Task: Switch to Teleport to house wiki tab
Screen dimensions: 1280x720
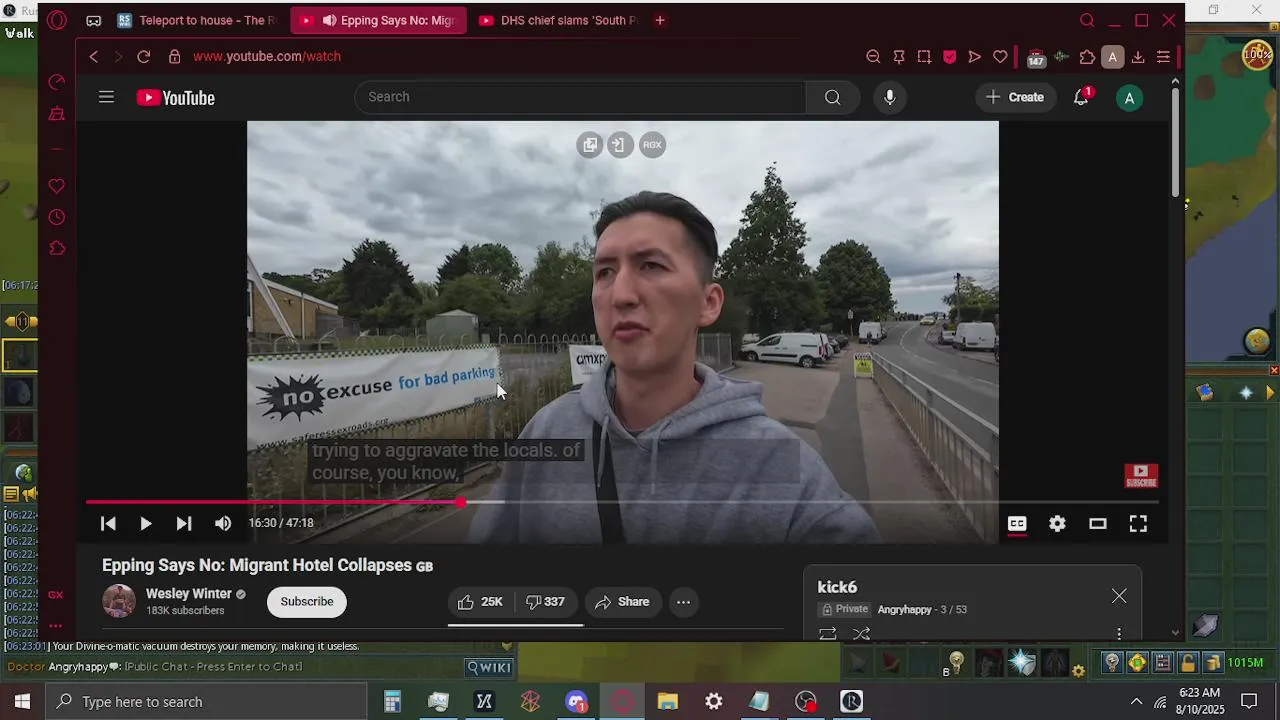Action: coord(198,20)
